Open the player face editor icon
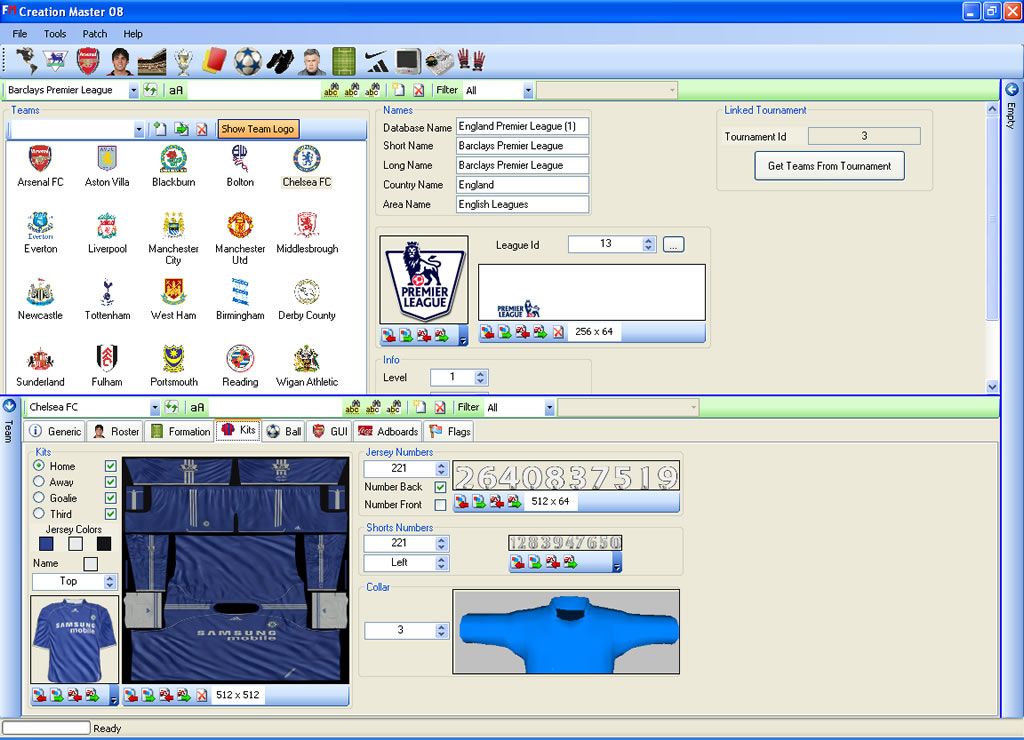The height and width of the screenshot is (740, 1024). pyautogui.click(x=120, y=61)
